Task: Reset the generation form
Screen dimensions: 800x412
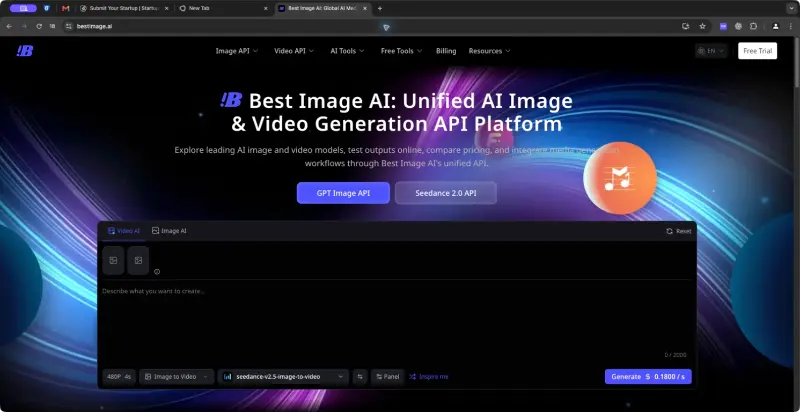Action: point(679,231)
